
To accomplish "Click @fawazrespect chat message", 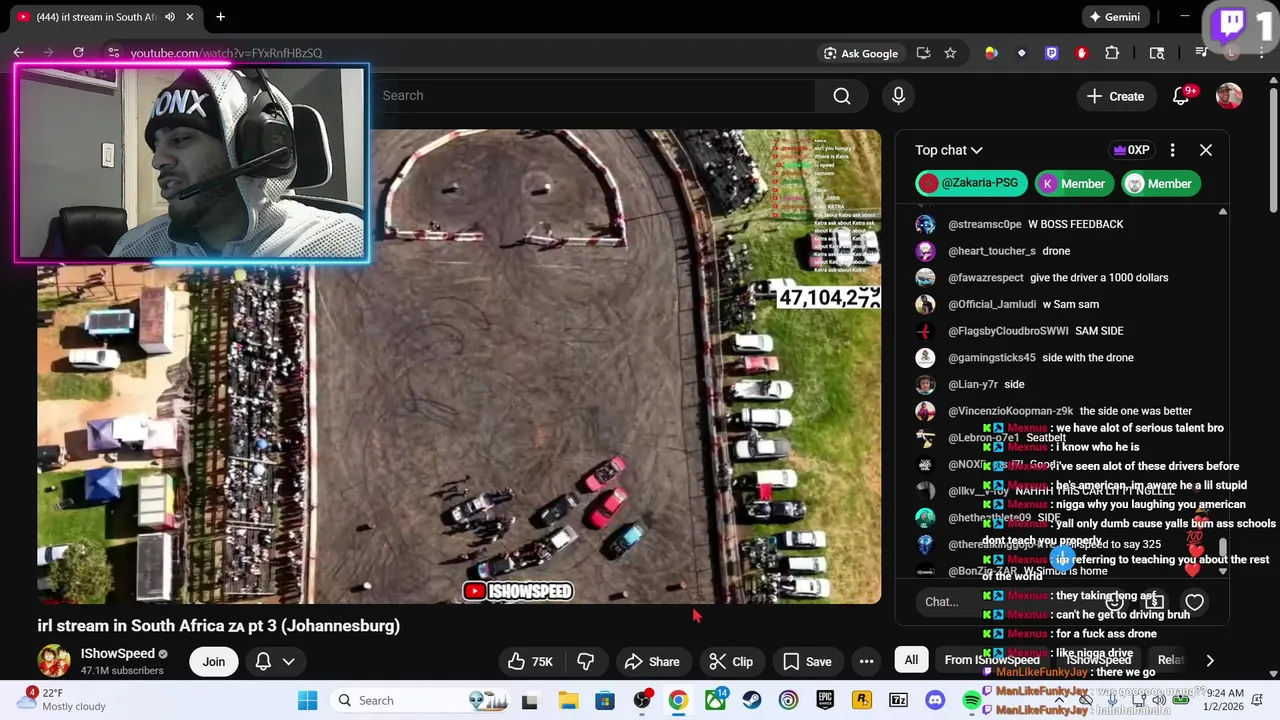I will click(1058, 278).
